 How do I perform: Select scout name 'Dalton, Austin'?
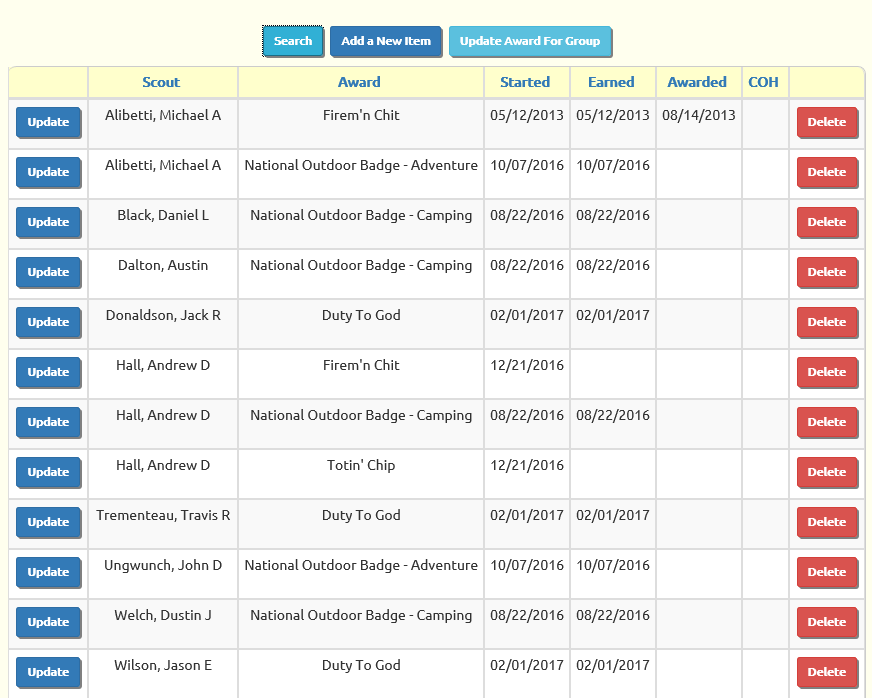(163, 266)
